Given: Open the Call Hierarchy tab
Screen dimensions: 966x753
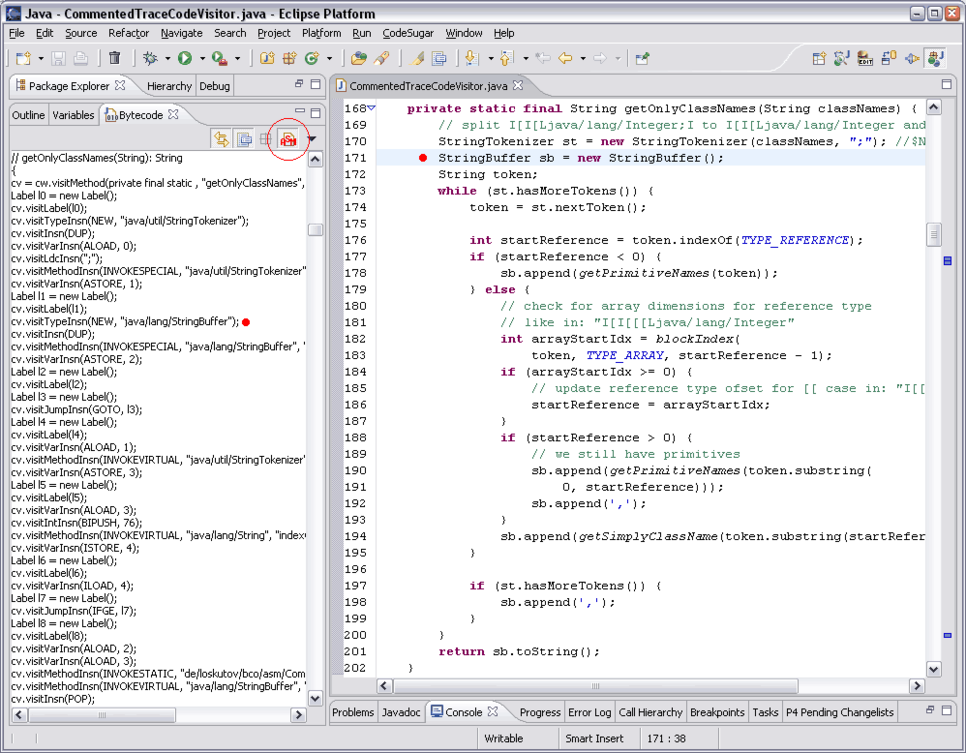Looking at the screenshot, I should click(x=651, y=712).
